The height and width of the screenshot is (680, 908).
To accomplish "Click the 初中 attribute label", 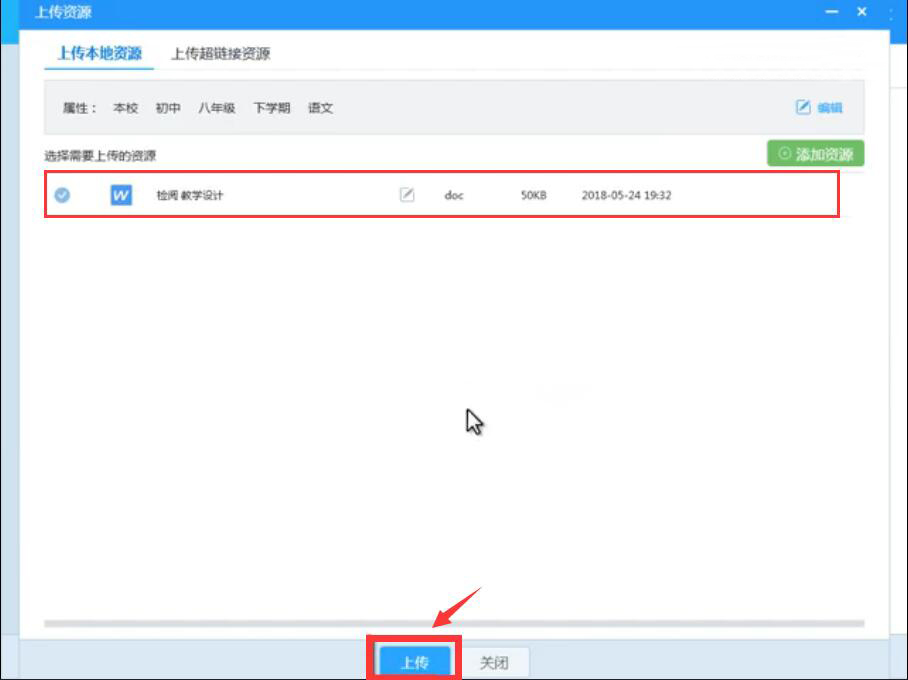I will point(168,108).
